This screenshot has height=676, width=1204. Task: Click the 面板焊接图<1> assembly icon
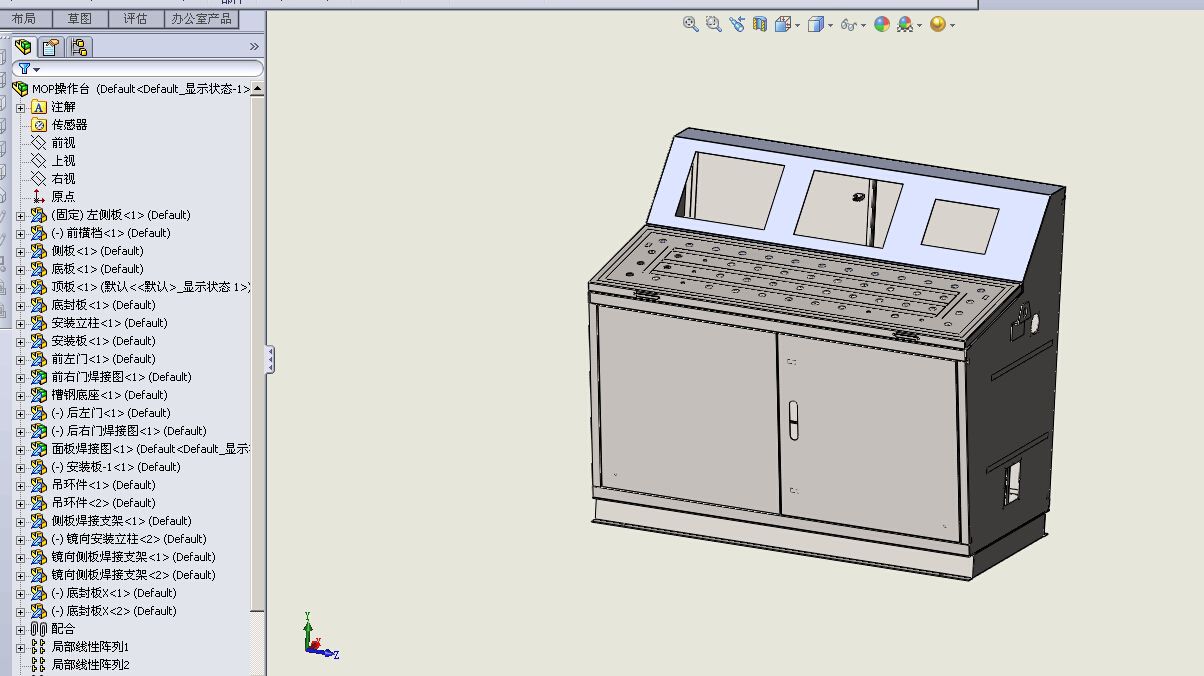coord(39,449)
